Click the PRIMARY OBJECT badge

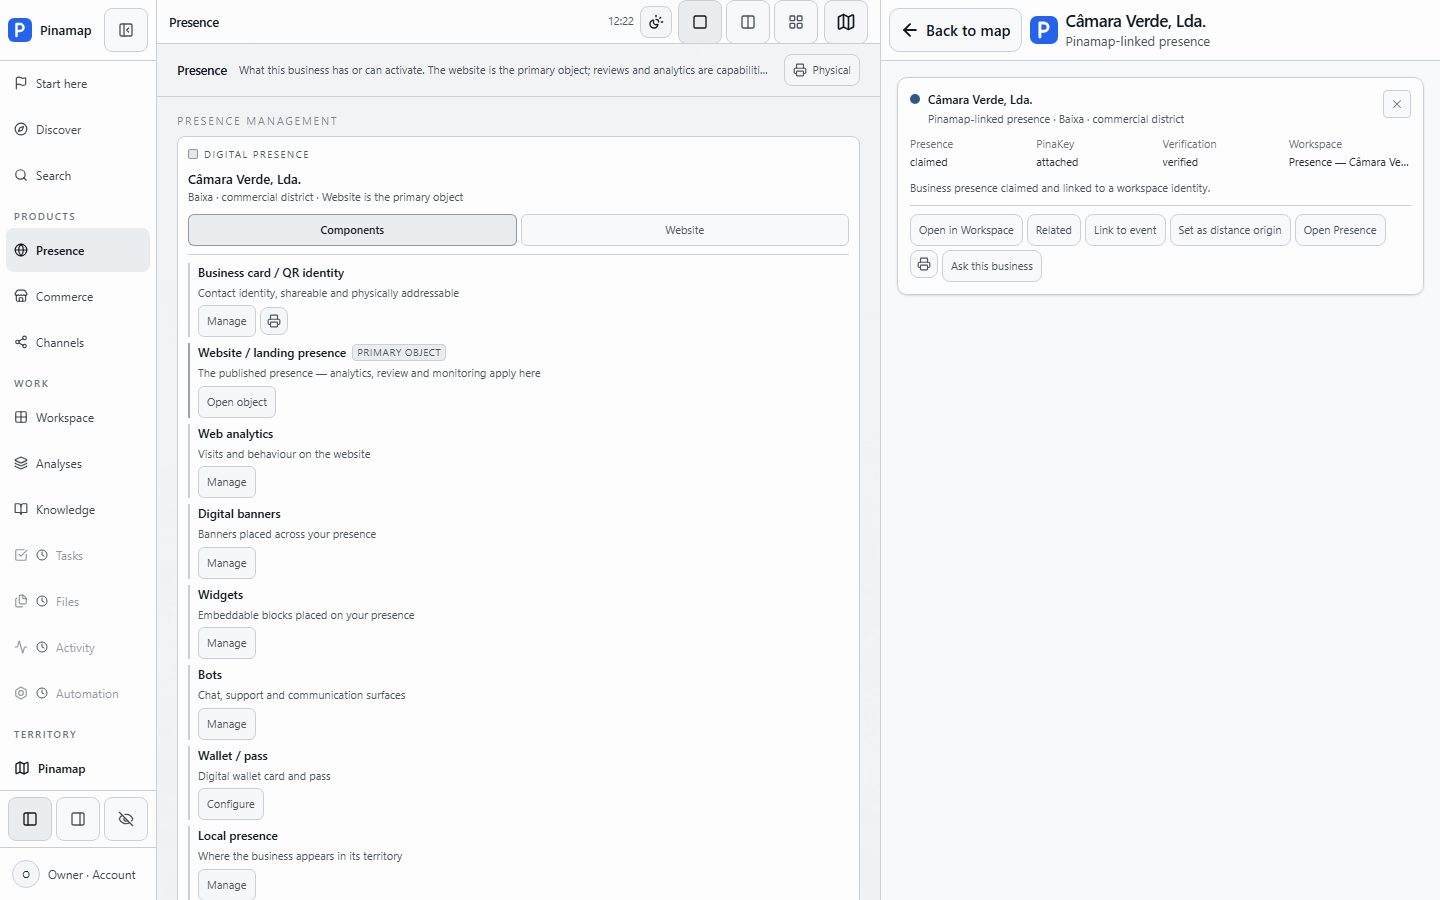pyautogui.click(x=399, y=353)
